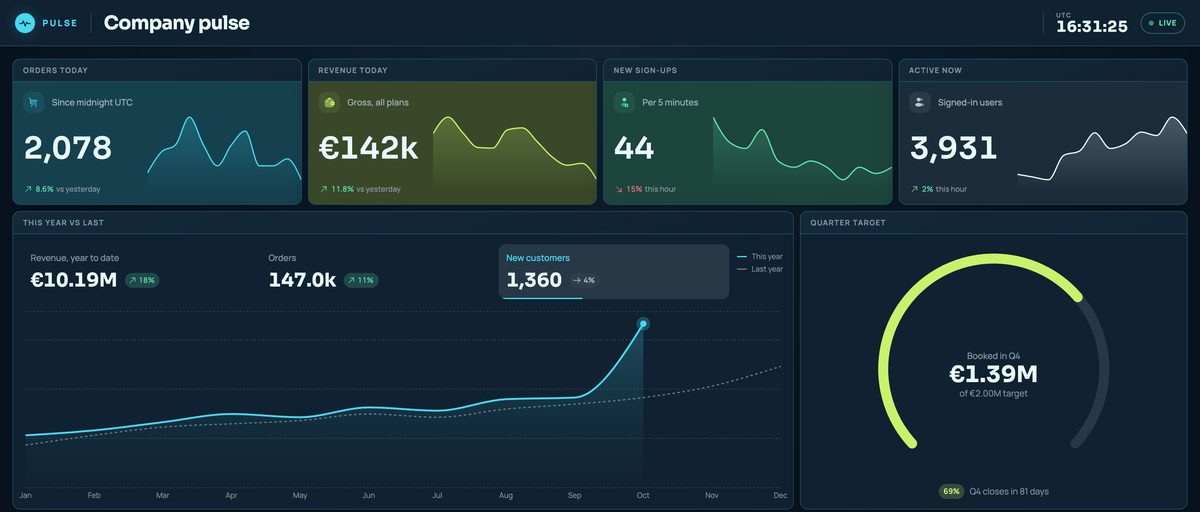Screen dimensions: 1200x512
Task: Click the Pulse heartbeat logo icon
Action: click(24, 23)
